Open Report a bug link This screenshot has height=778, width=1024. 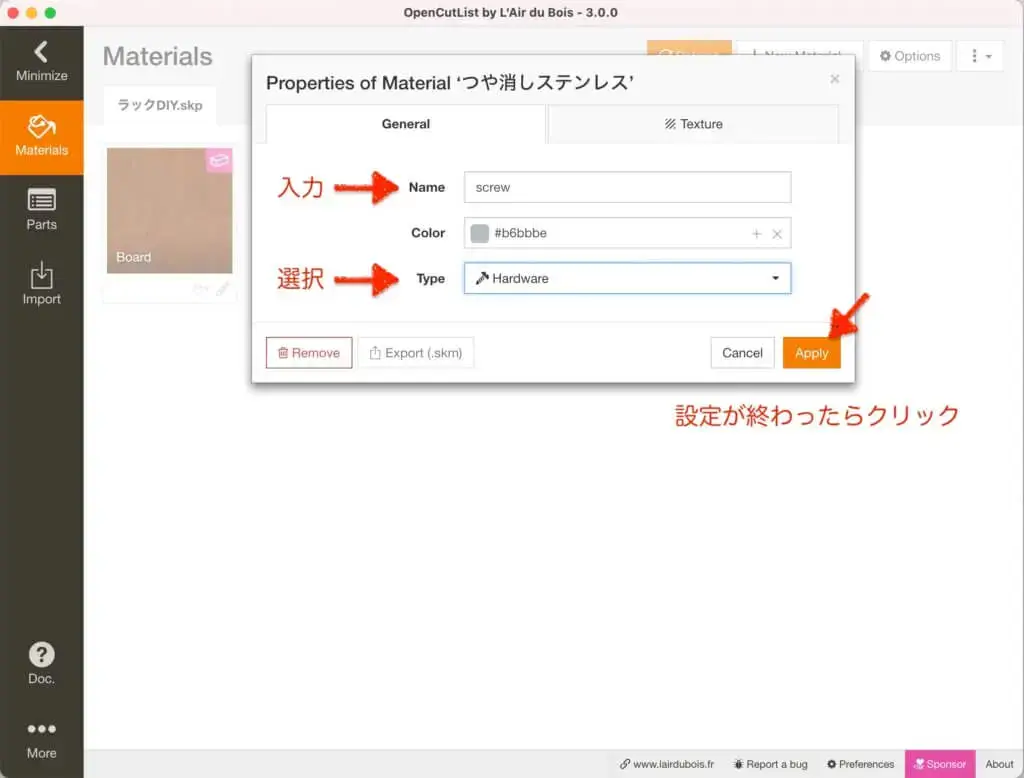tap(771, 764)
